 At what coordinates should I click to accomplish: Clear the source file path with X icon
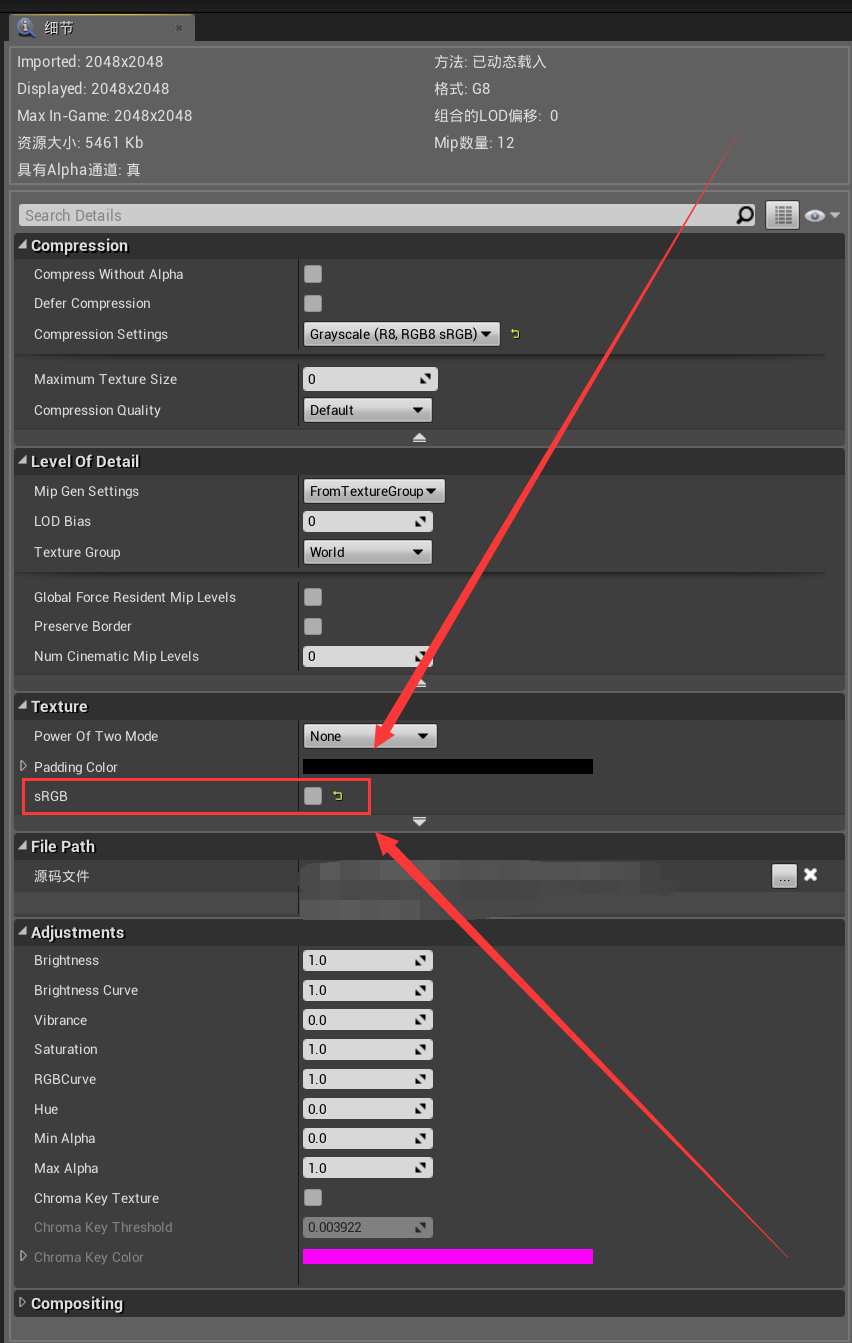pyautogui.click(x=810, y=875)
